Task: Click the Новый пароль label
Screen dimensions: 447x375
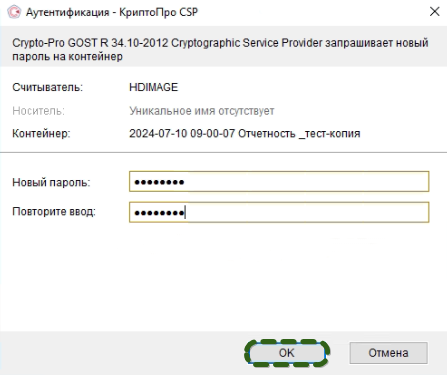Action: coord(51,182)
